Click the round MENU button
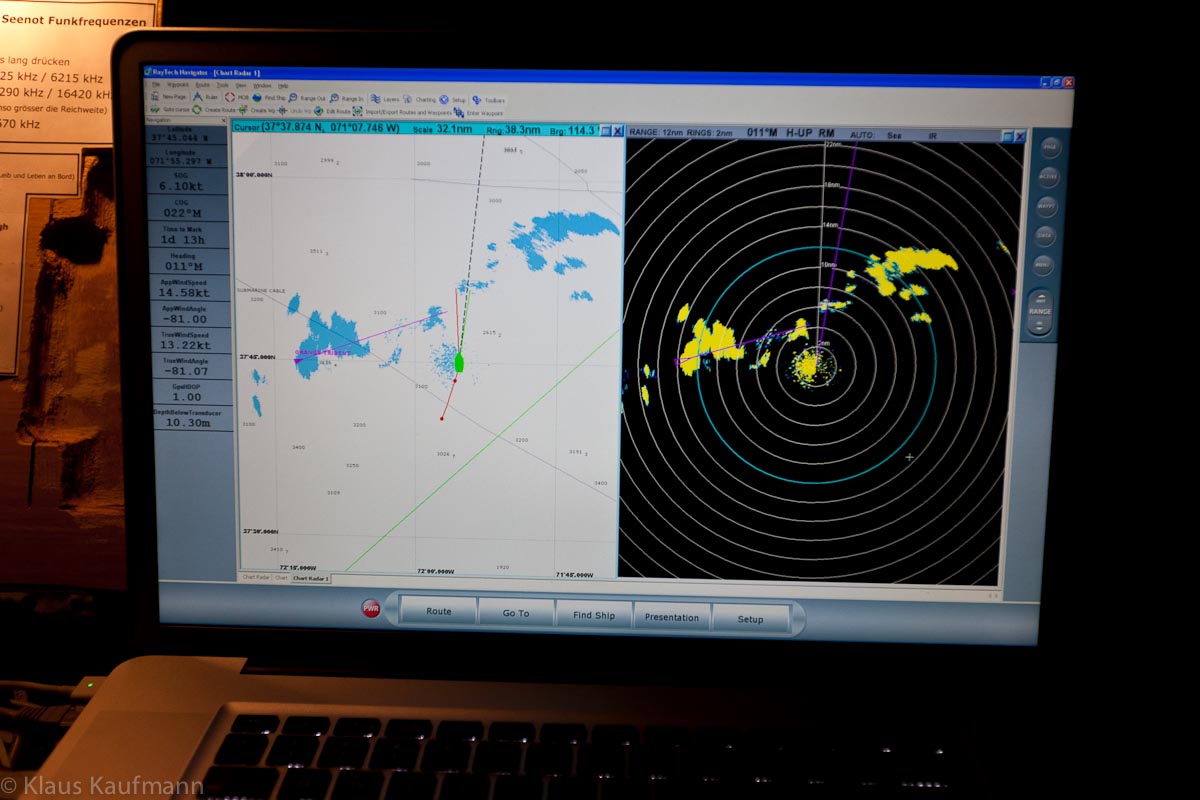Viewport: 1200px width, 800px height. (x=1042, y=266)
